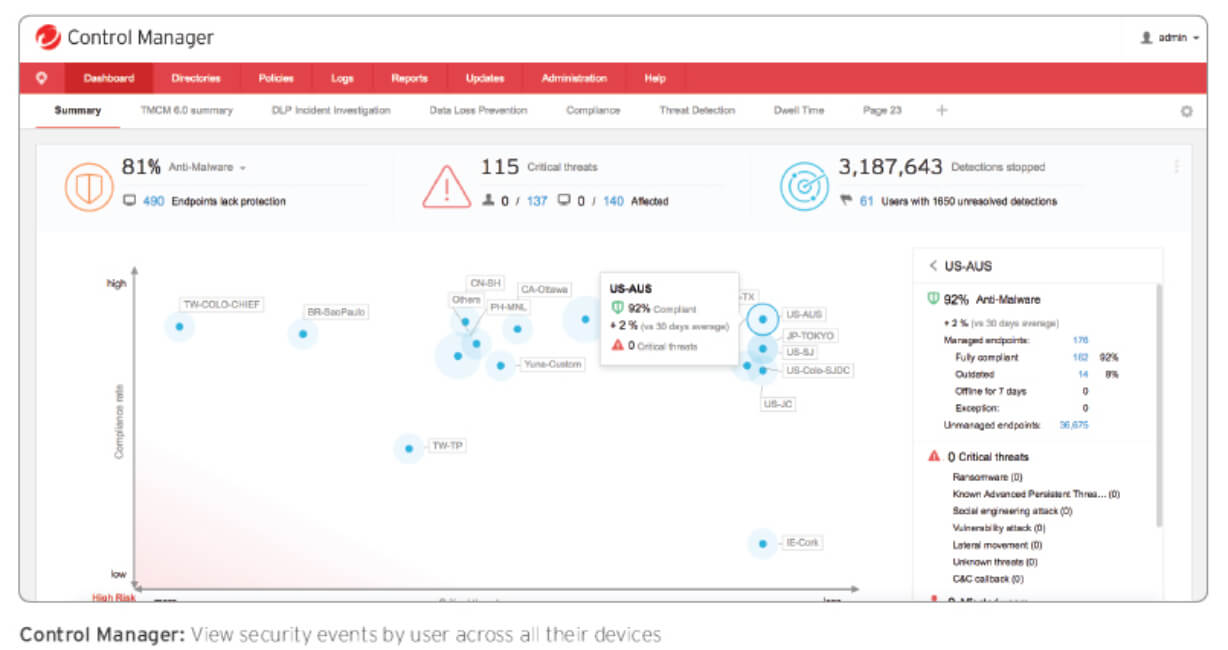
Task: Click the location pin icon in red menu bar
Action: tap(41, 78)
